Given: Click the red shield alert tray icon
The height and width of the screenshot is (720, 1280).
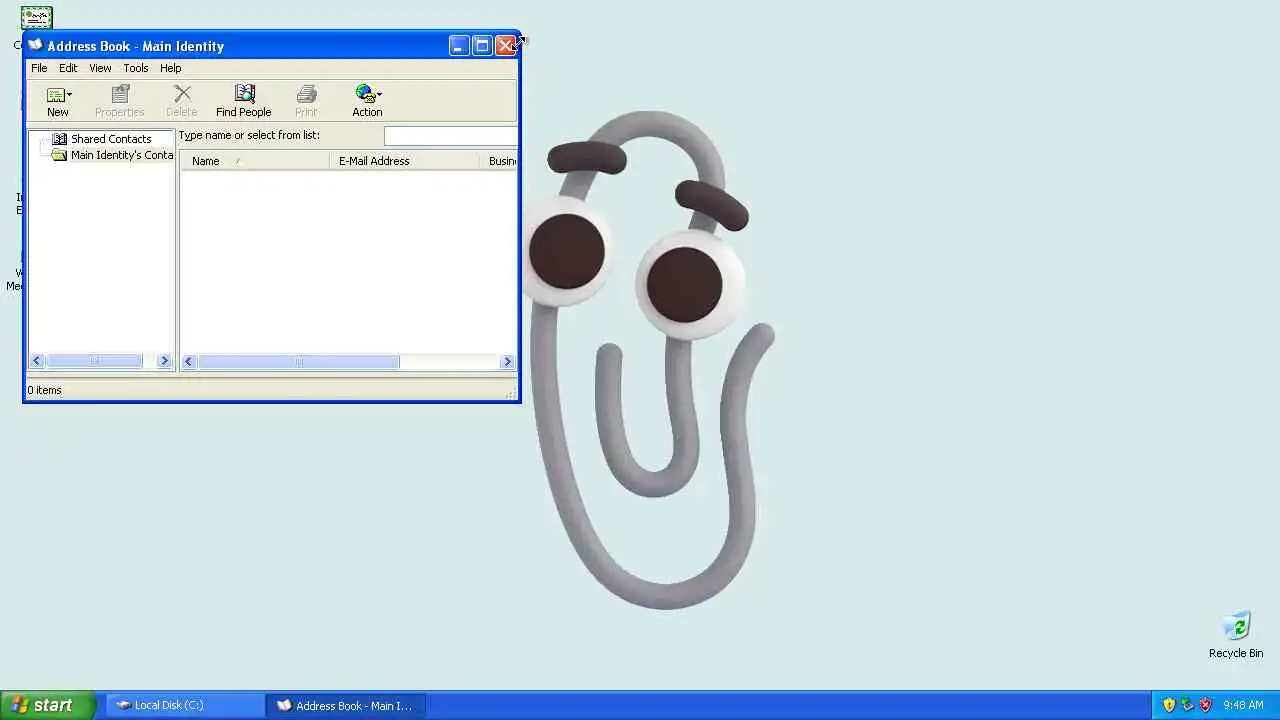Looking at the screenshot, I should (x=1205, y=705).
